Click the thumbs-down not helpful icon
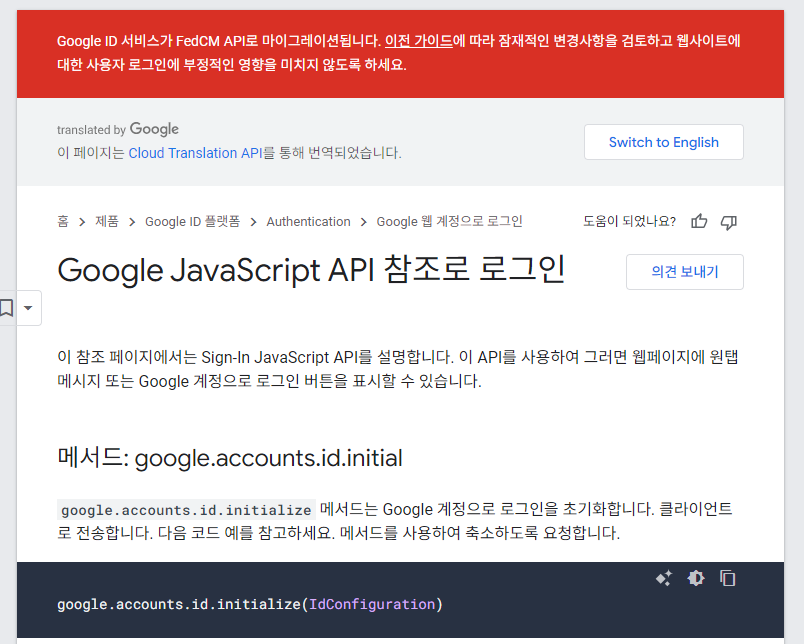Screen dimensions: 804x644 729,222
